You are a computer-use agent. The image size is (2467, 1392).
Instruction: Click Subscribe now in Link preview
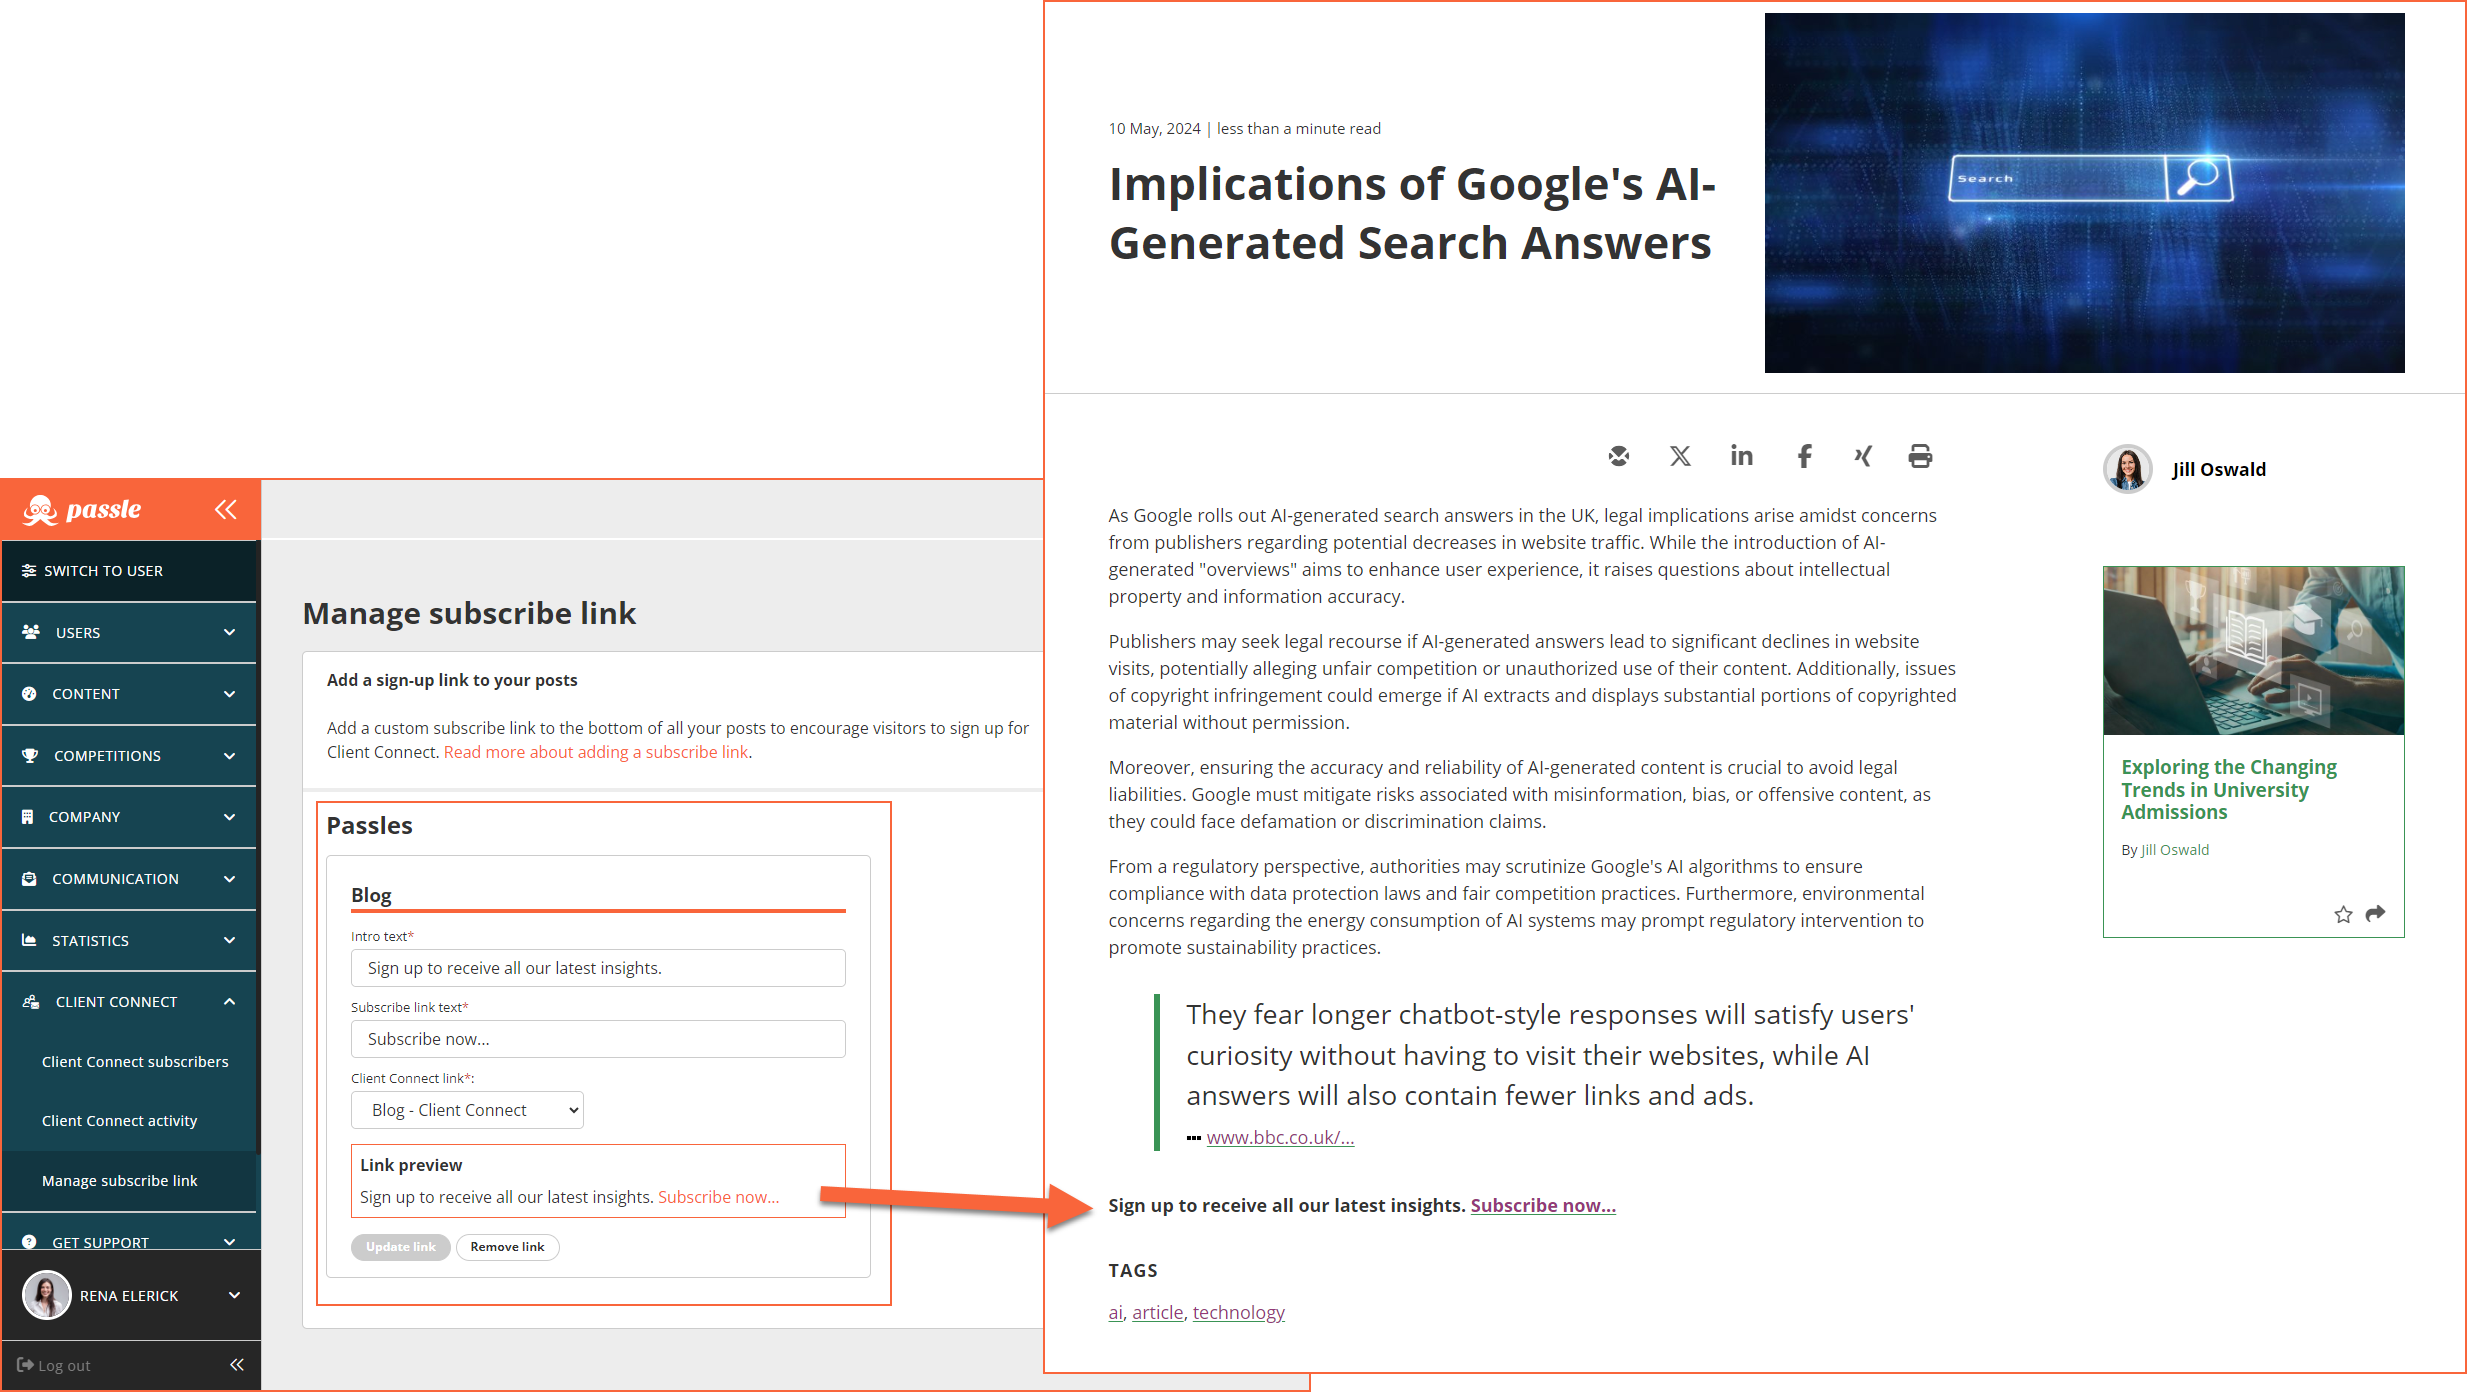click(718, 1197)
